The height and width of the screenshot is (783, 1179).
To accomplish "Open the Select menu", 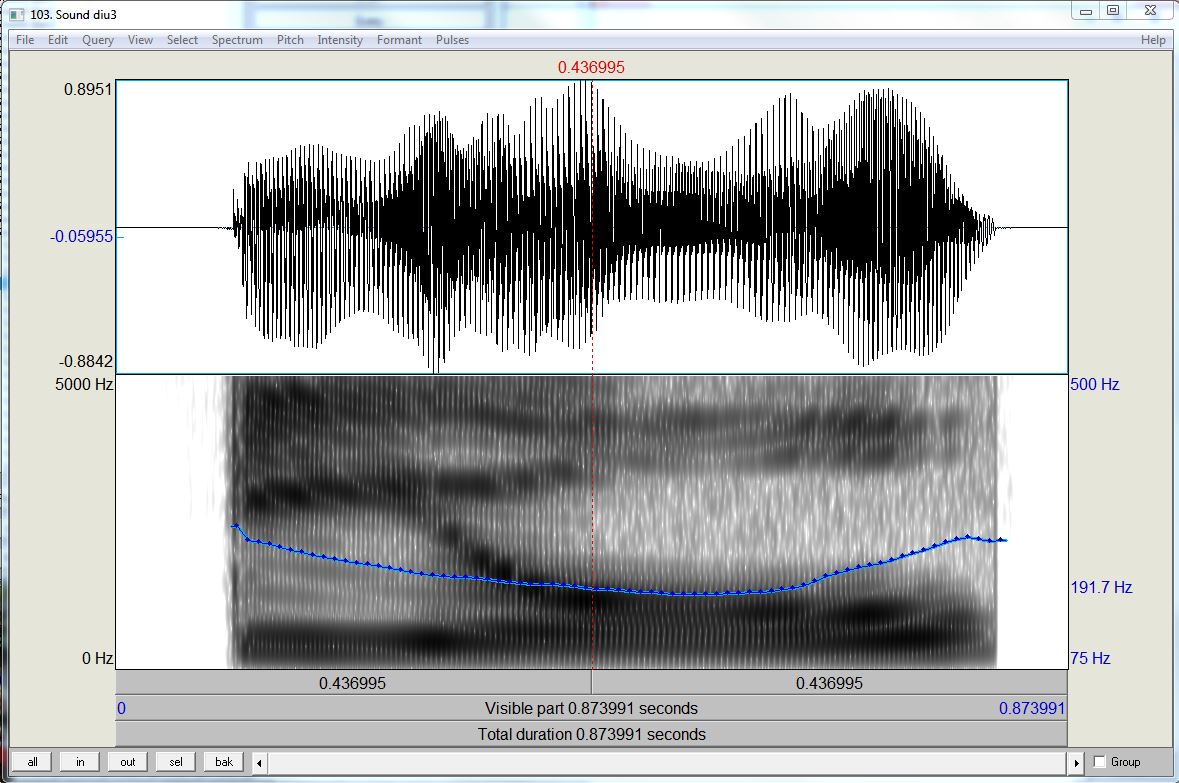I will 182,40.
